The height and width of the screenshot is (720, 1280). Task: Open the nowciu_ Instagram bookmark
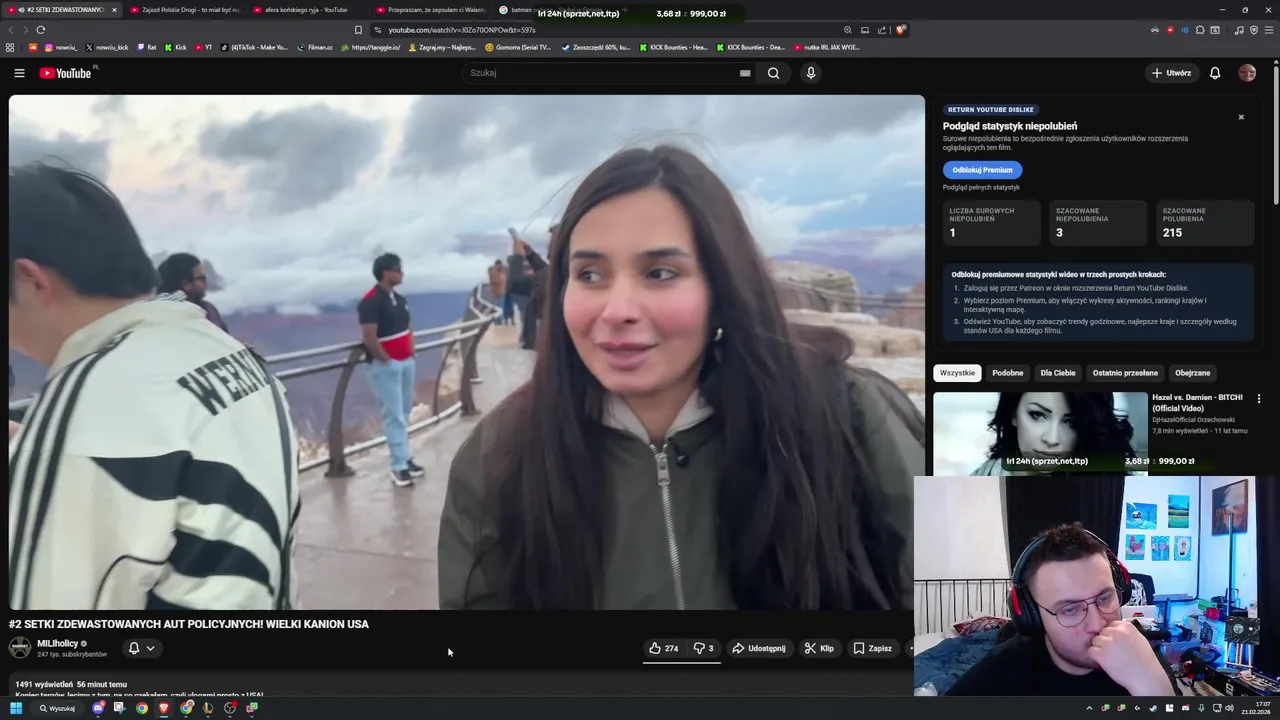point(61,47)
